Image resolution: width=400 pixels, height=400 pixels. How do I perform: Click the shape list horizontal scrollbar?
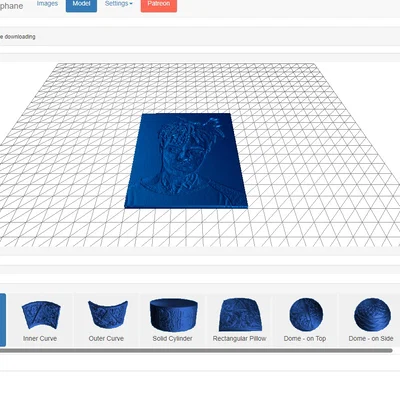(196, 350)
